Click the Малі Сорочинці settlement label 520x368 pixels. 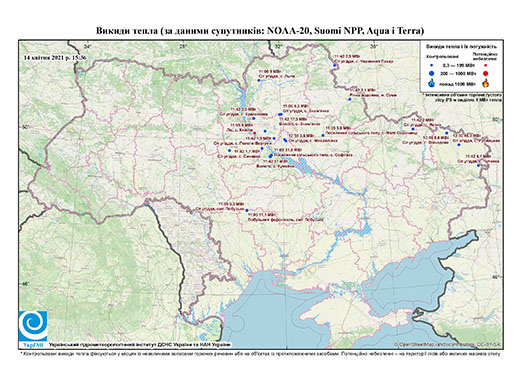(371, 133)
